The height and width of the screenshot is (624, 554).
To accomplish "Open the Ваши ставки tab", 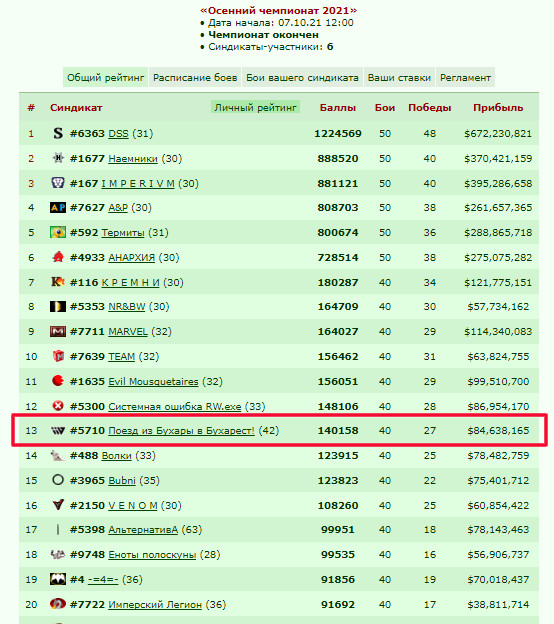I will point(399,78).
